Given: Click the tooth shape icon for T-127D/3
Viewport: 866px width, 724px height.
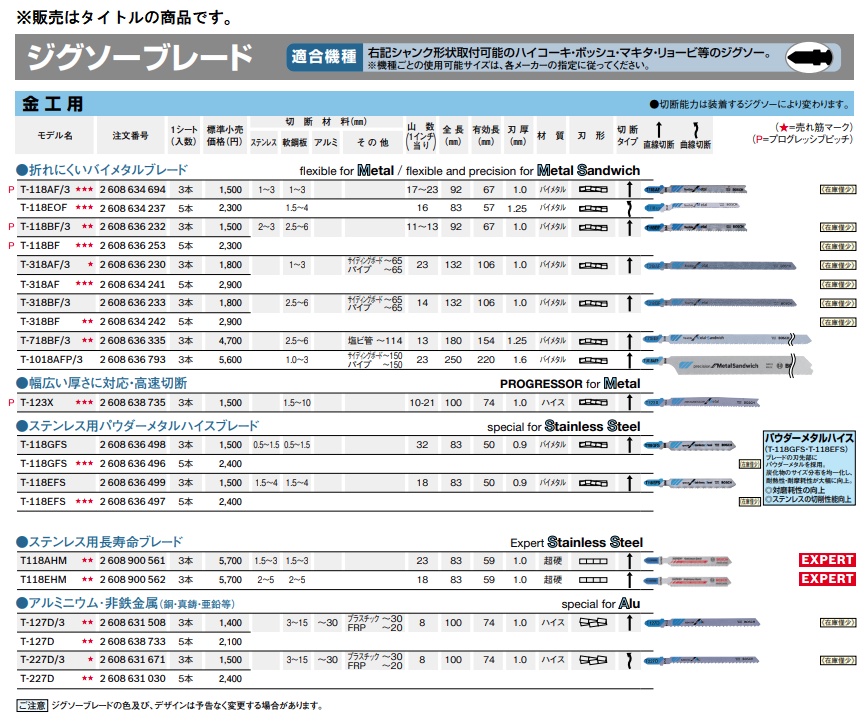Looking at the screenshot, I should click(594, 622).
